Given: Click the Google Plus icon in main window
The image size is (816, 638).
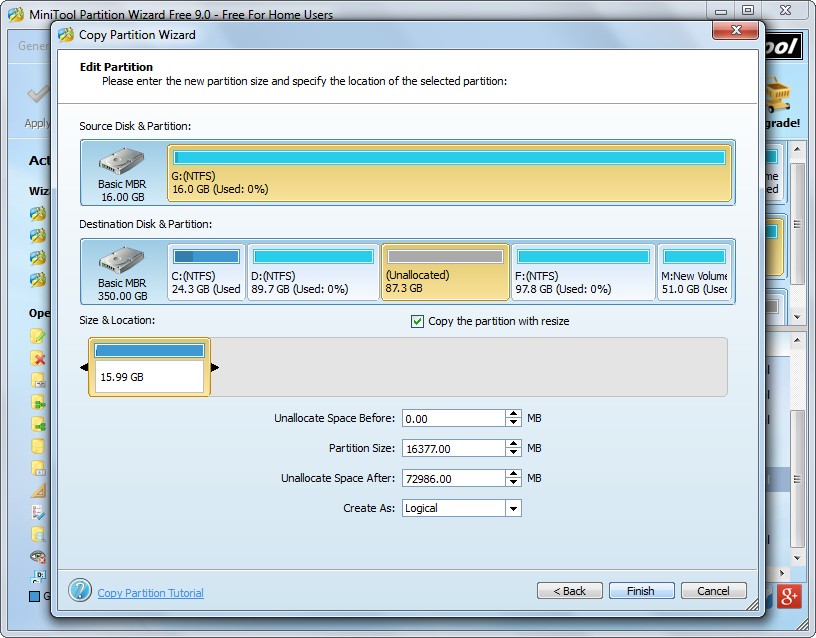Looking at the screenshot, I should [789, 596].
